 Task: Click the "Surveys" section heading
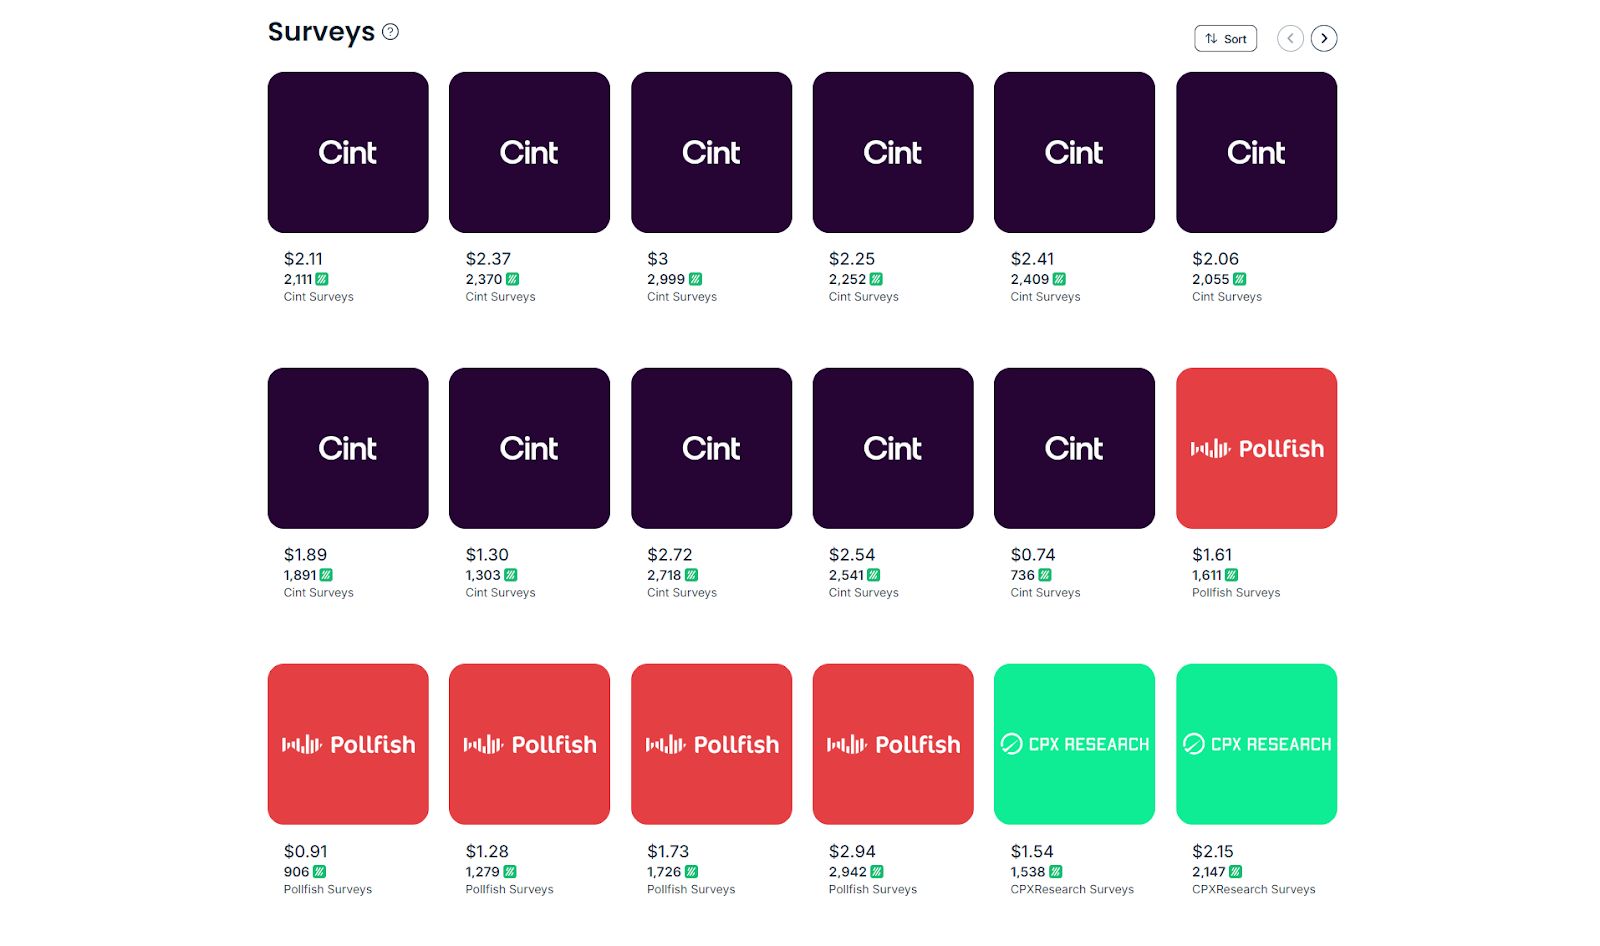click(x=321, y=32)
